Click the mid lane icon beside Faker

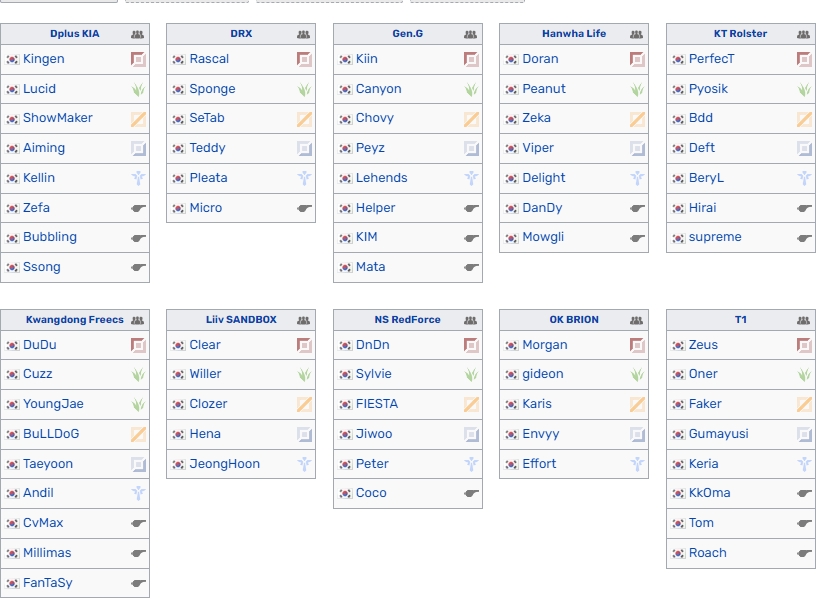click(804, 404)
